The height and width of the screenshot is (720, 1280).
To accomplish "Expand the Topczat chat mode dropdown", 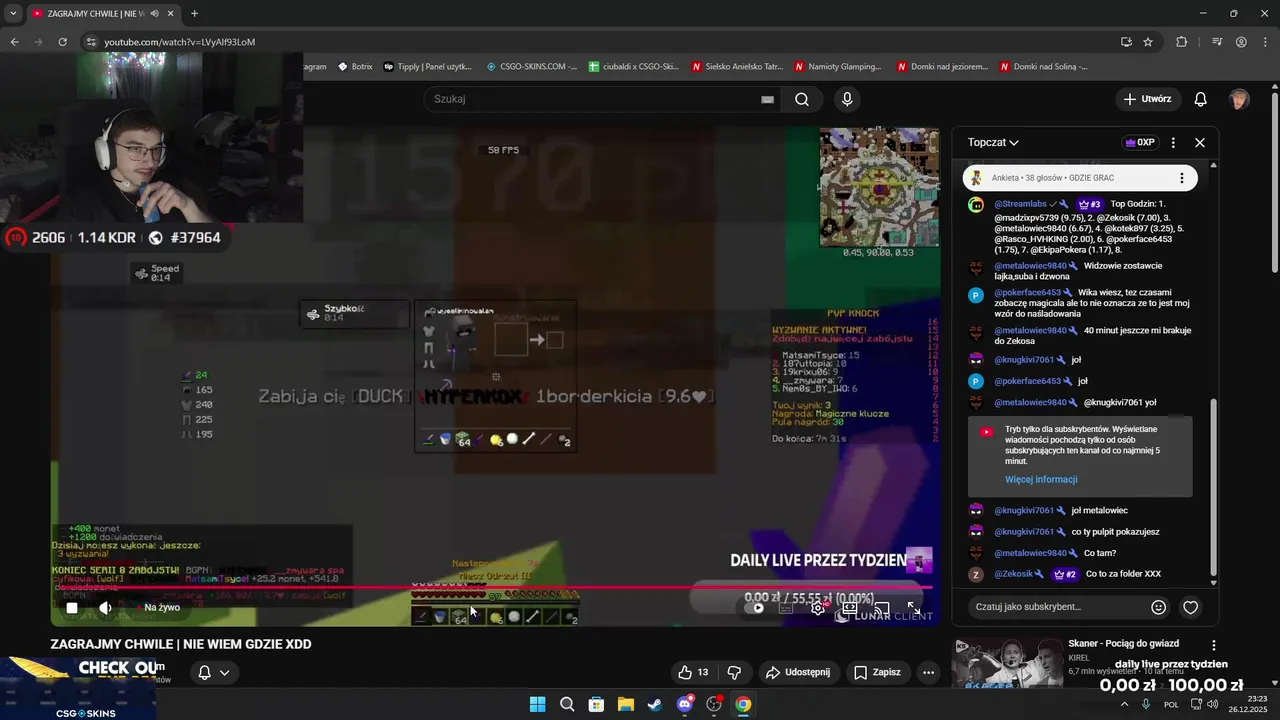I will [993, 142].
